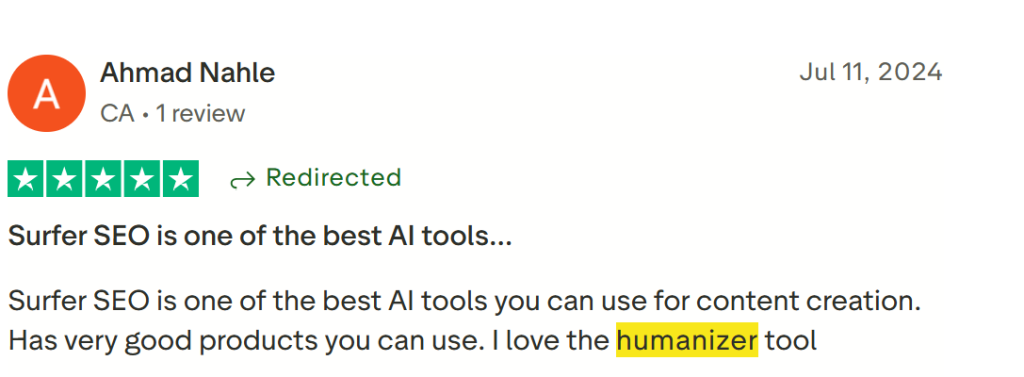Viewport: 1024px width, 377px height.
Task: Click the yellow highlighted word 'humanizer'
Action: point(687,340)
